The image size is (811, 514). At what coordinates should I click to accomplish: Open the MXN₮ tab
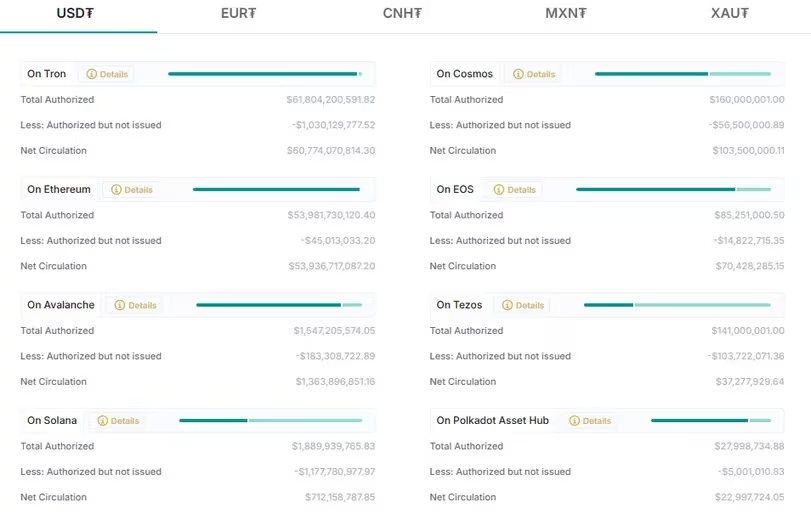pyautogui.click(x=565, y=14)
